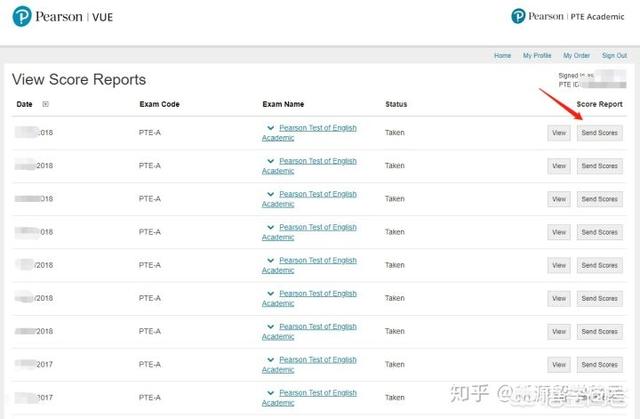This screenshot has height=419, width=640.
Task: Send Scores for the third exam row
Action: pyautogui.click(x=600, y=199)
